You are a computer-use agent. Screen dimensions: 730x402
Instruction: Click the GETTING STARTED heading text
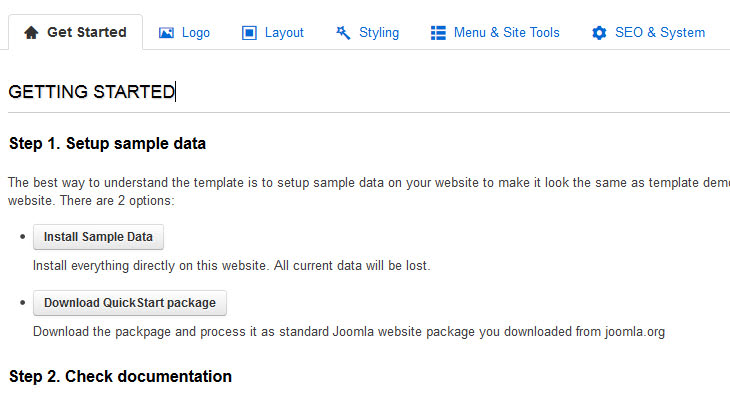click(91, 92)
